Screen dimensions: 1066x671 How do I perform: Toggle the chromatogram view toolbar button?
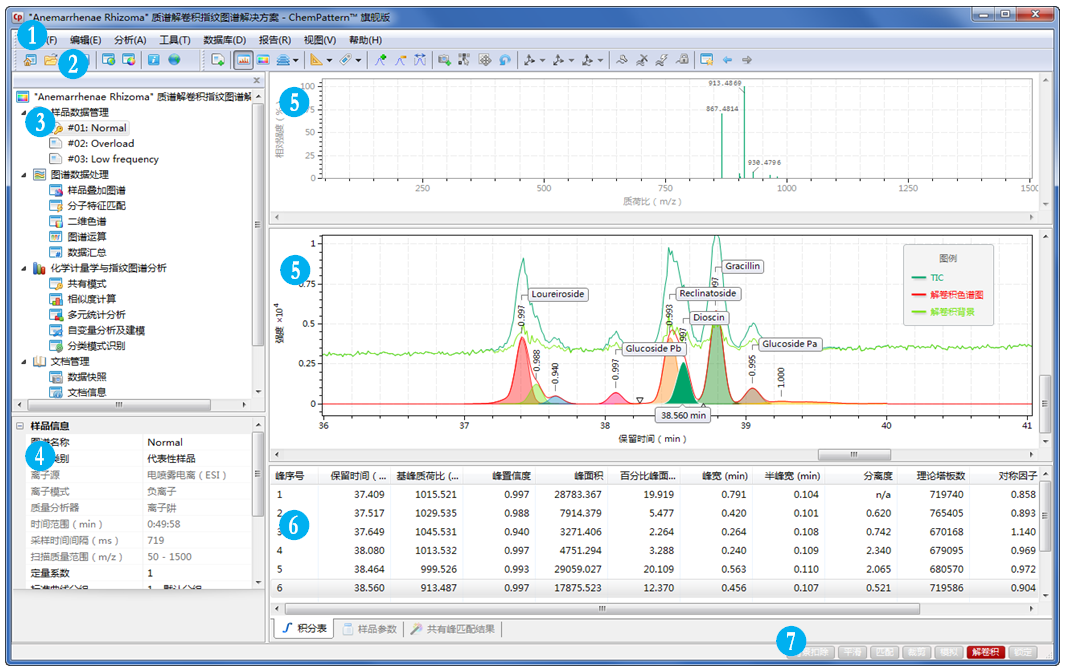[x=243, y=60]
